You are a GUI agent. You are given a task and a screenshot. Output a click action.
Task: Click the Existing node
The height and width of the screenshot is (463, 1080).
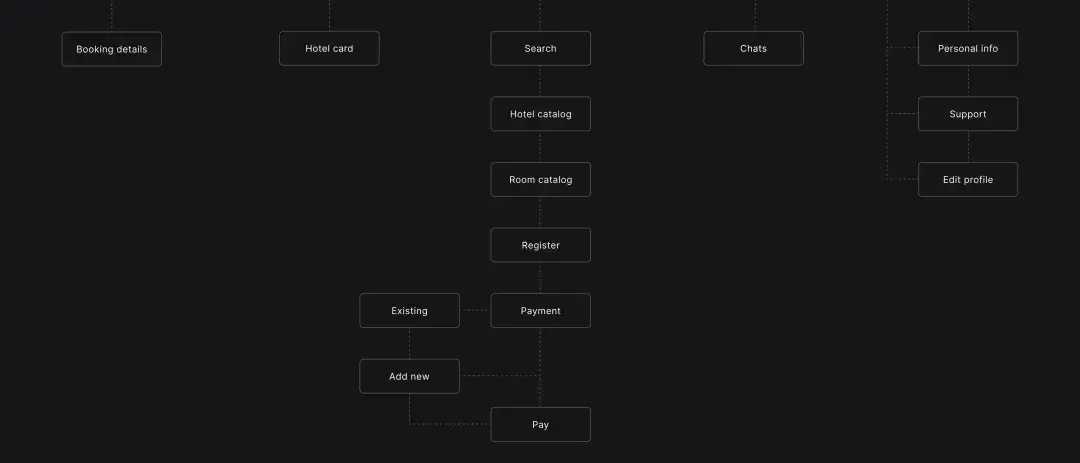[410, 311]
